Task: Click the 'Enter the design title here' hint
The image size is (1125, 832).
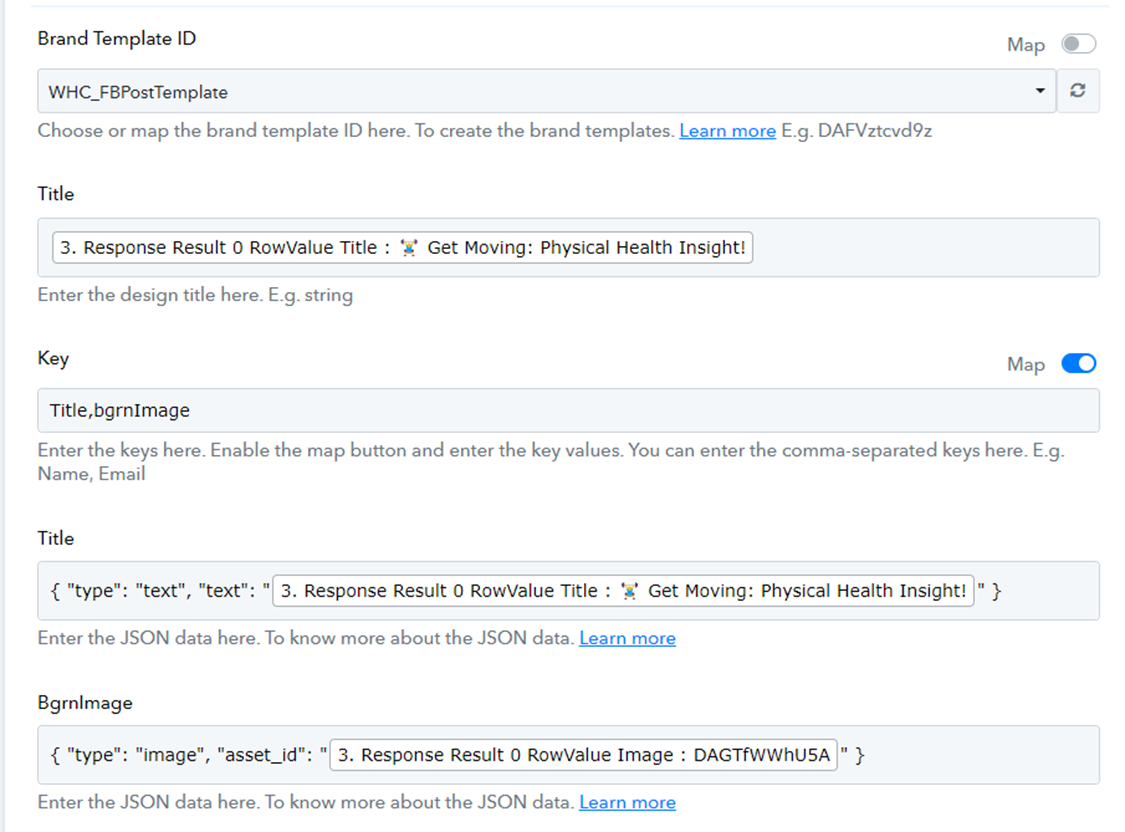Action: 195,296
